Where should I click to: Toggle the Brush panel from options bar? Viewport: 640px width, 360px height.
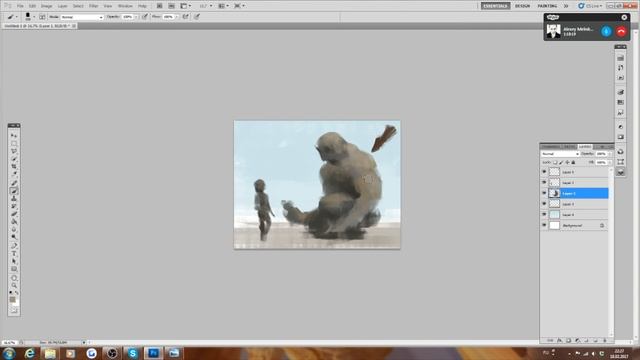(42, 17)
